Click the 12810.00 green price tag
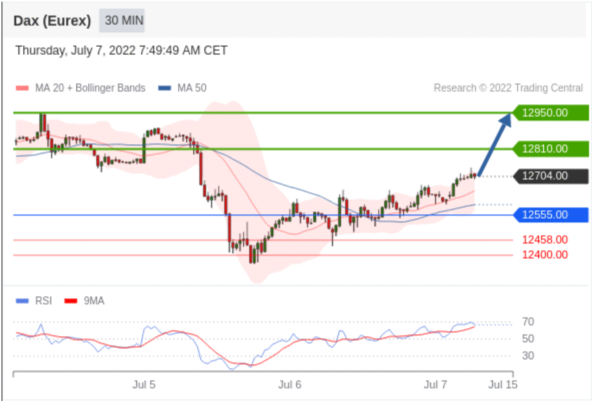 pyautogui.click(x=551, y=149)
